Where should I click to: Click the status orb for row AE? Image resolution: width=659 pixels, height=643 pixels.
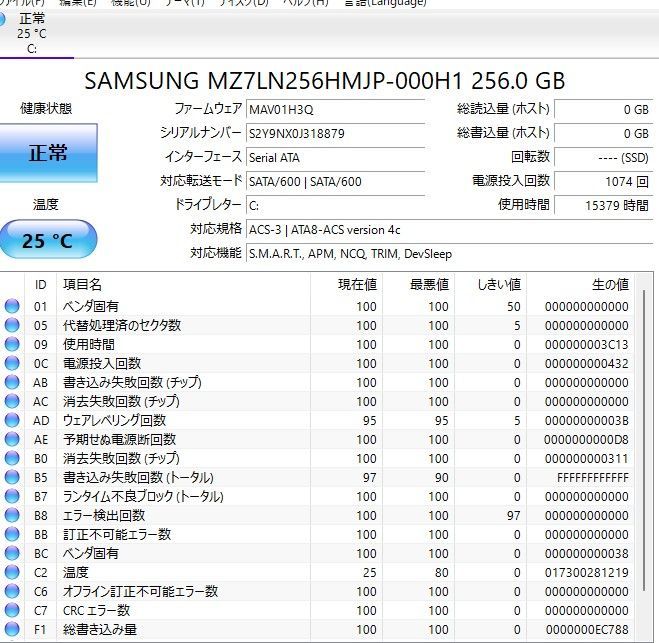point(12,439)
